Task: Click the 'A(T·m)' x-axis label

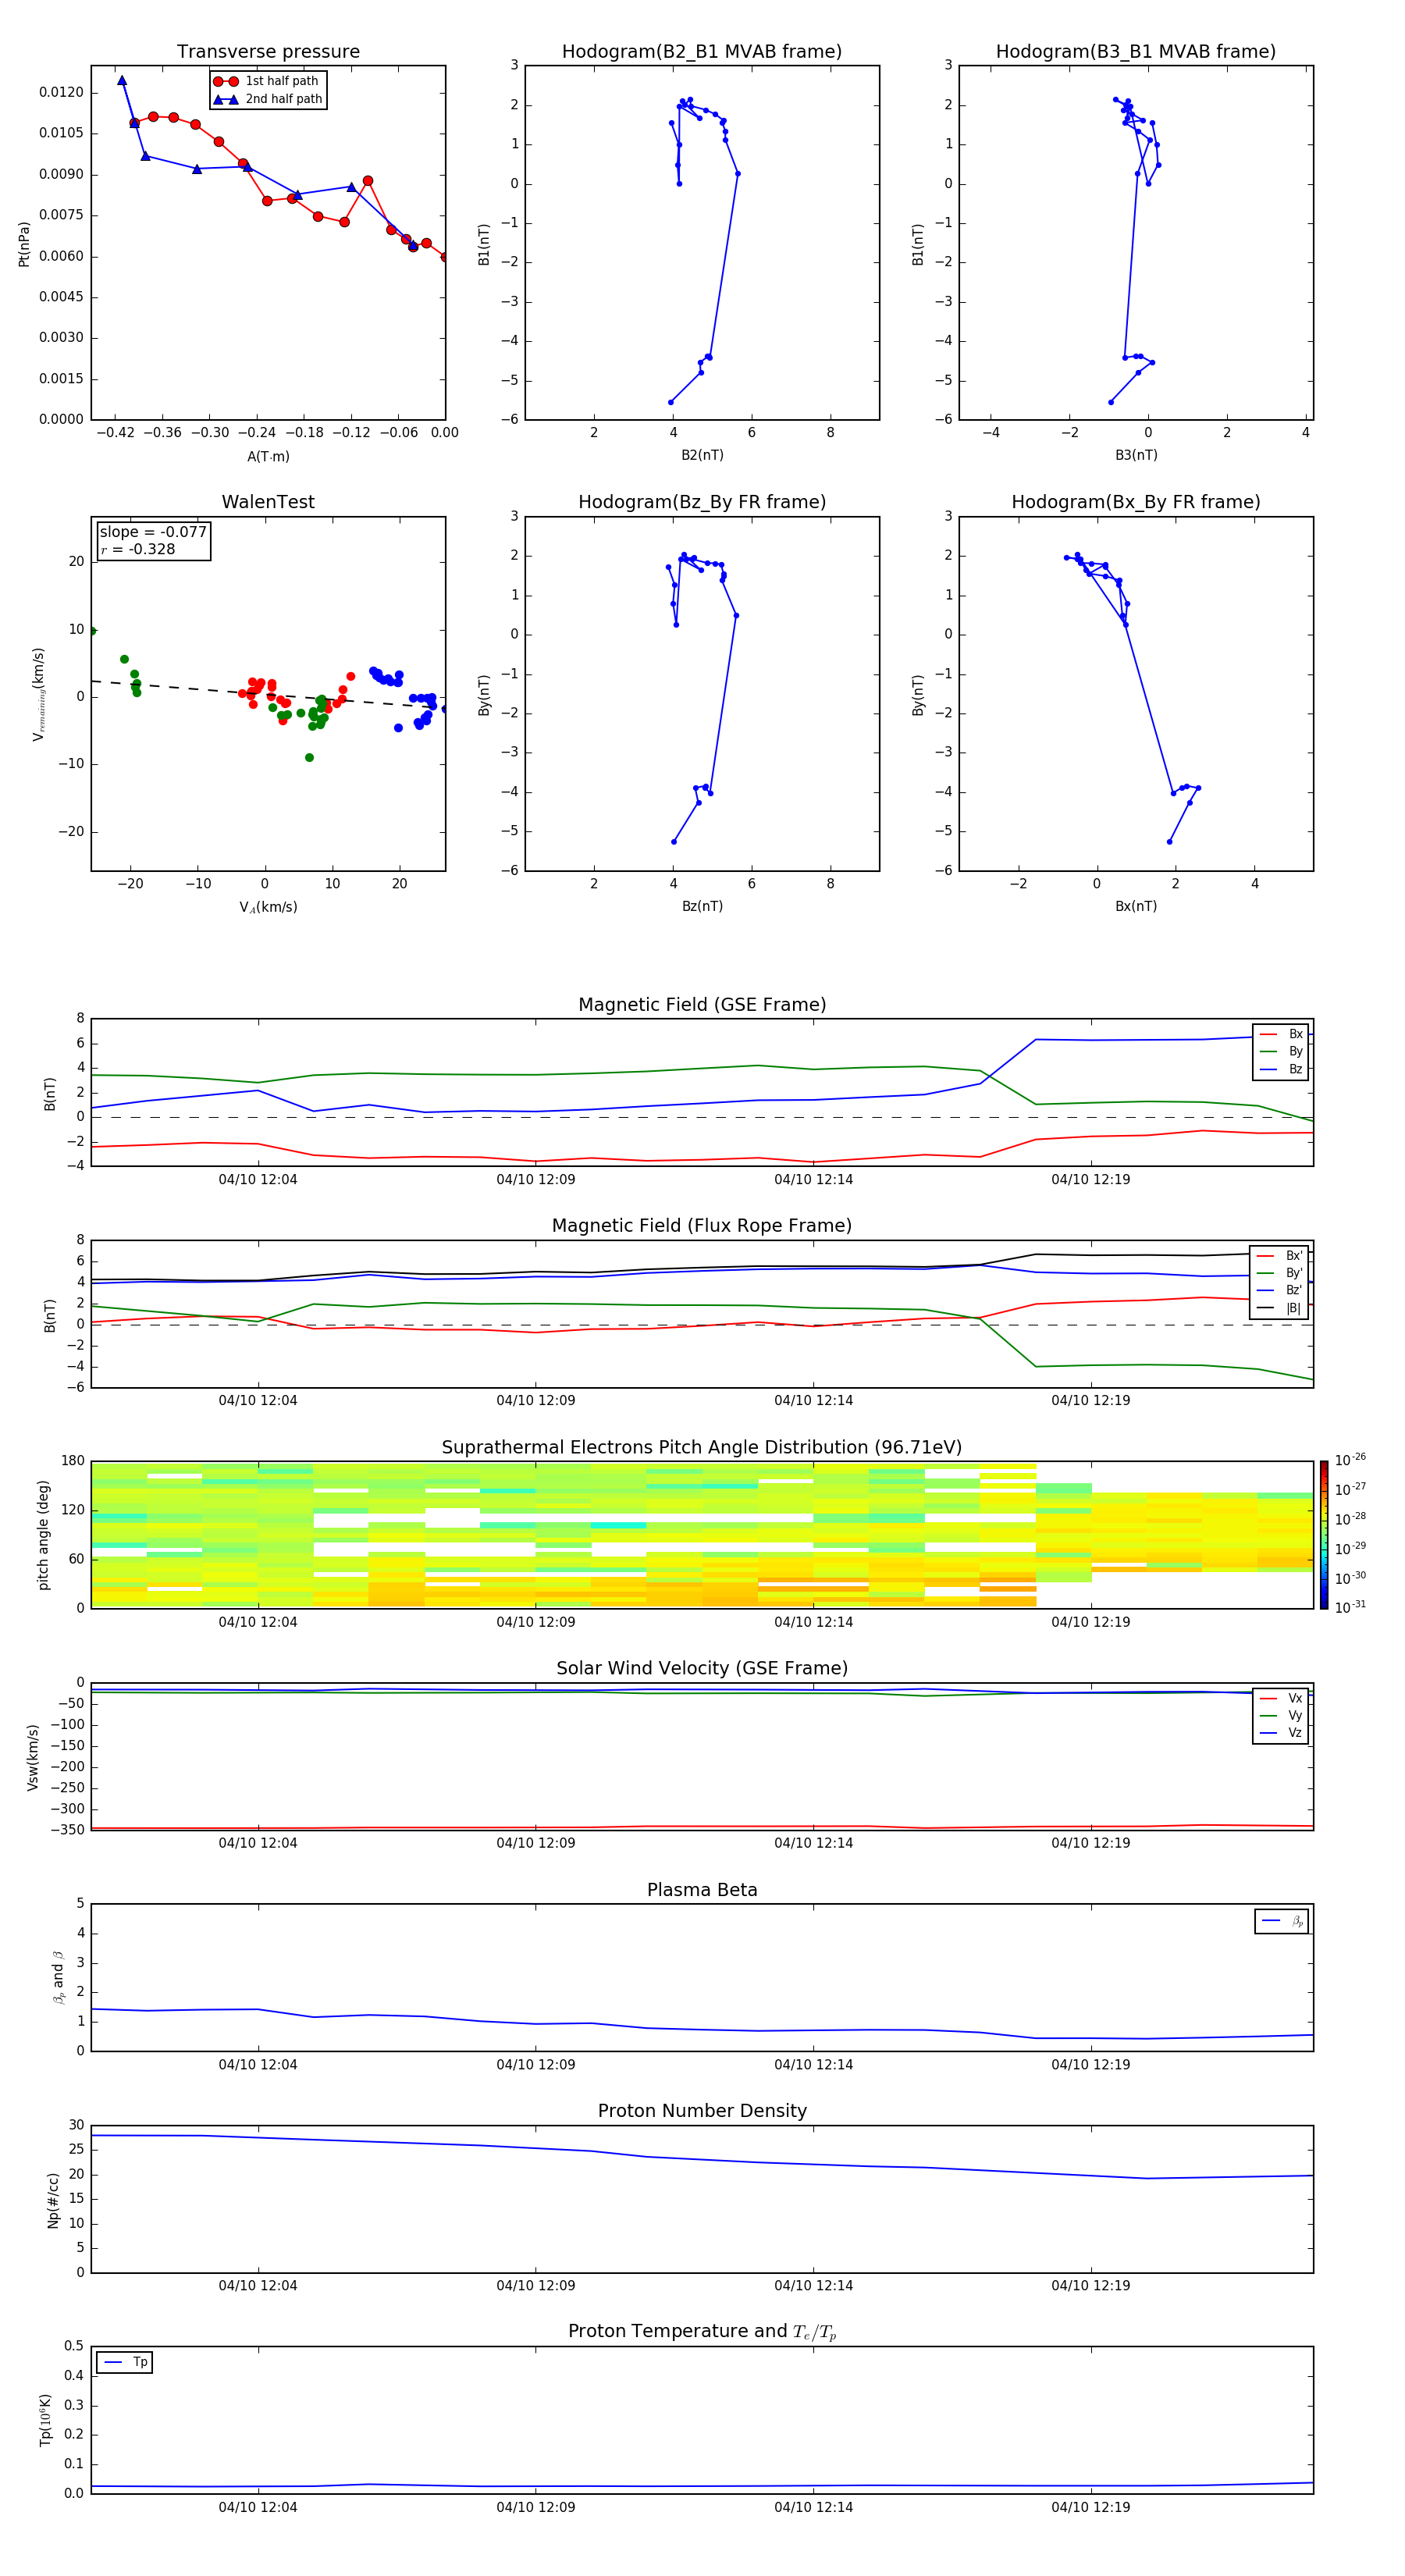Action: pos(268,457)
